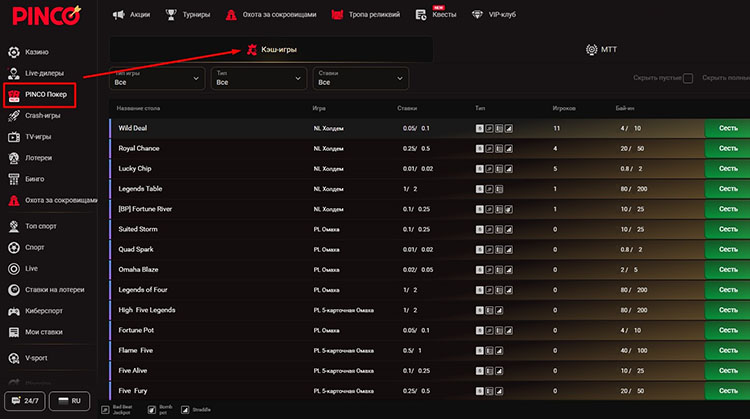Open the Тропа реликвий menu item
750x419 pixels.
(x=365, y=15)
